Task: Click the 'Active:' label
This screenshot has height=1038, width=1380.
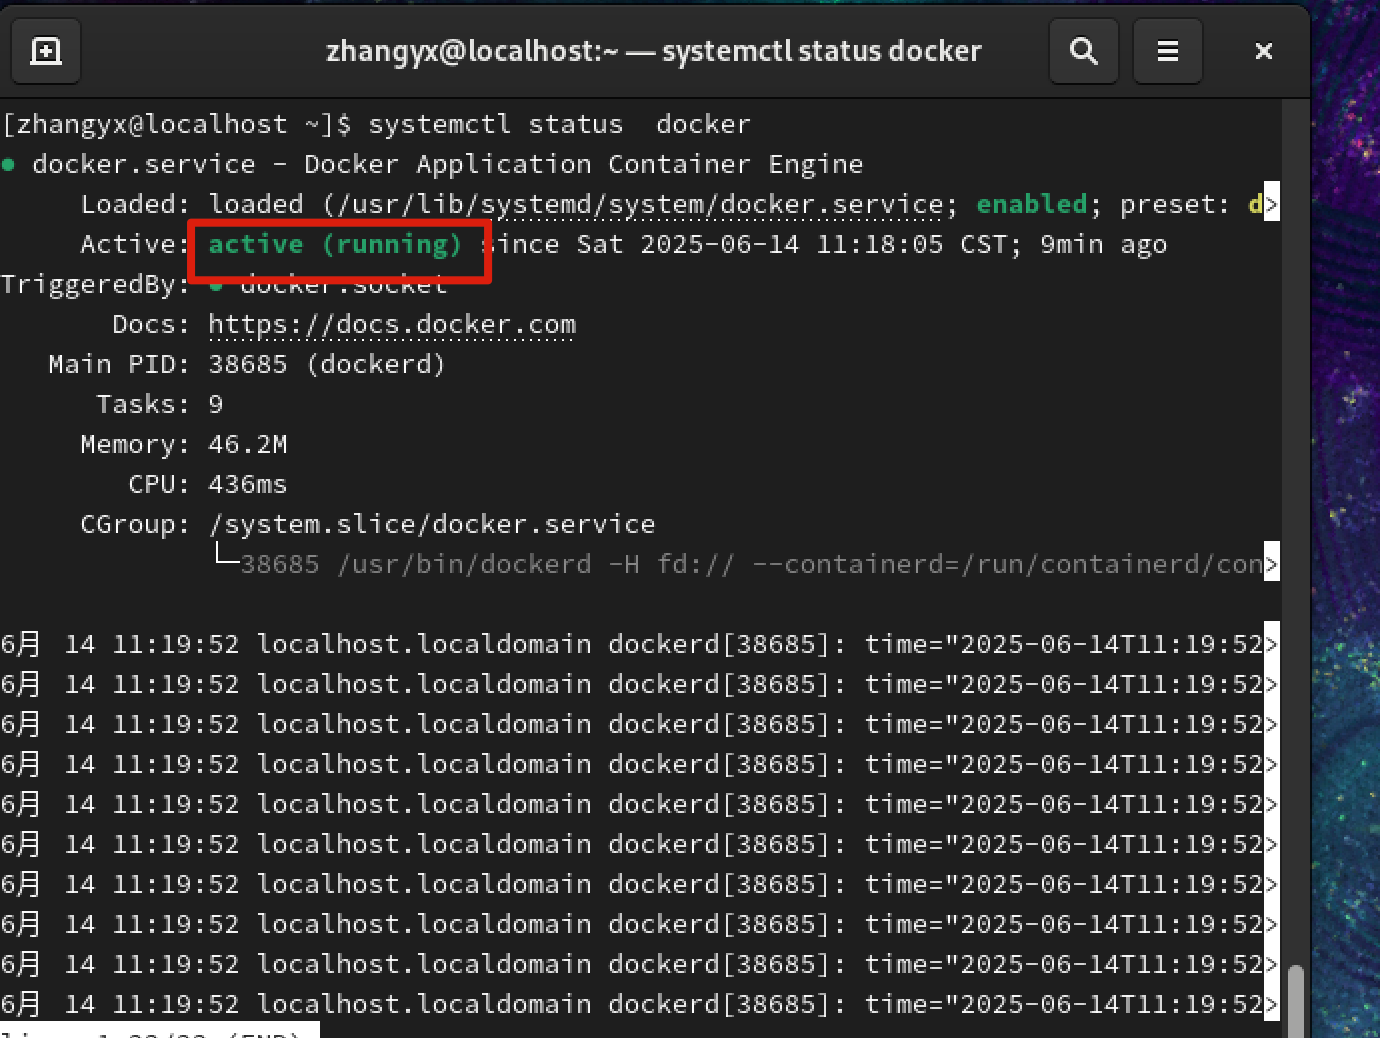Action: [x=136, y=244]
